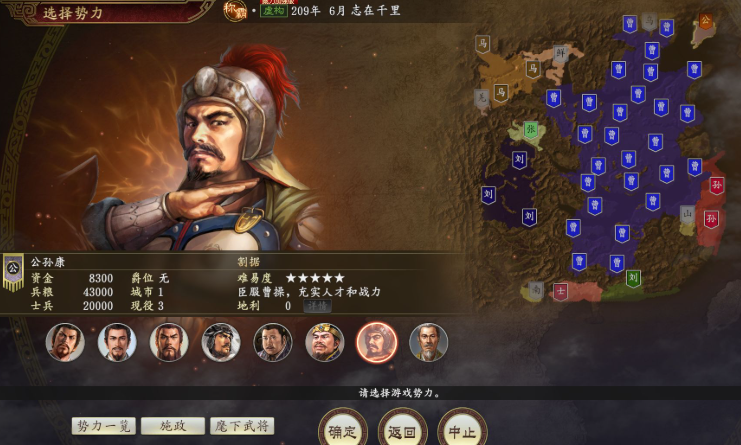741x445 pixels.
Task: Select the golden-crowned warlord portrait
Action: point(325,342)
